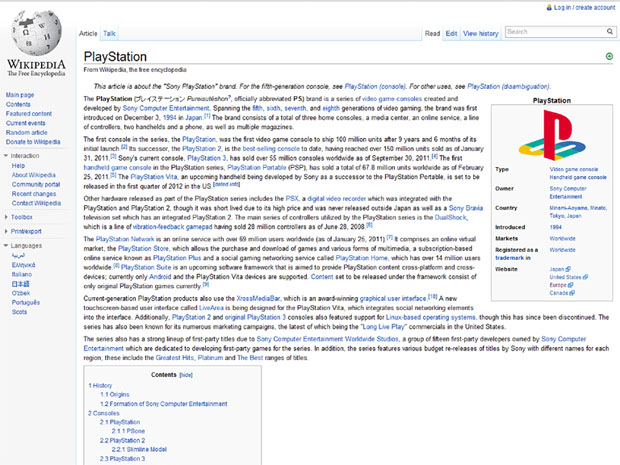Click the Search input field
The width and height of the screenshot is (620, 465).
556,32
